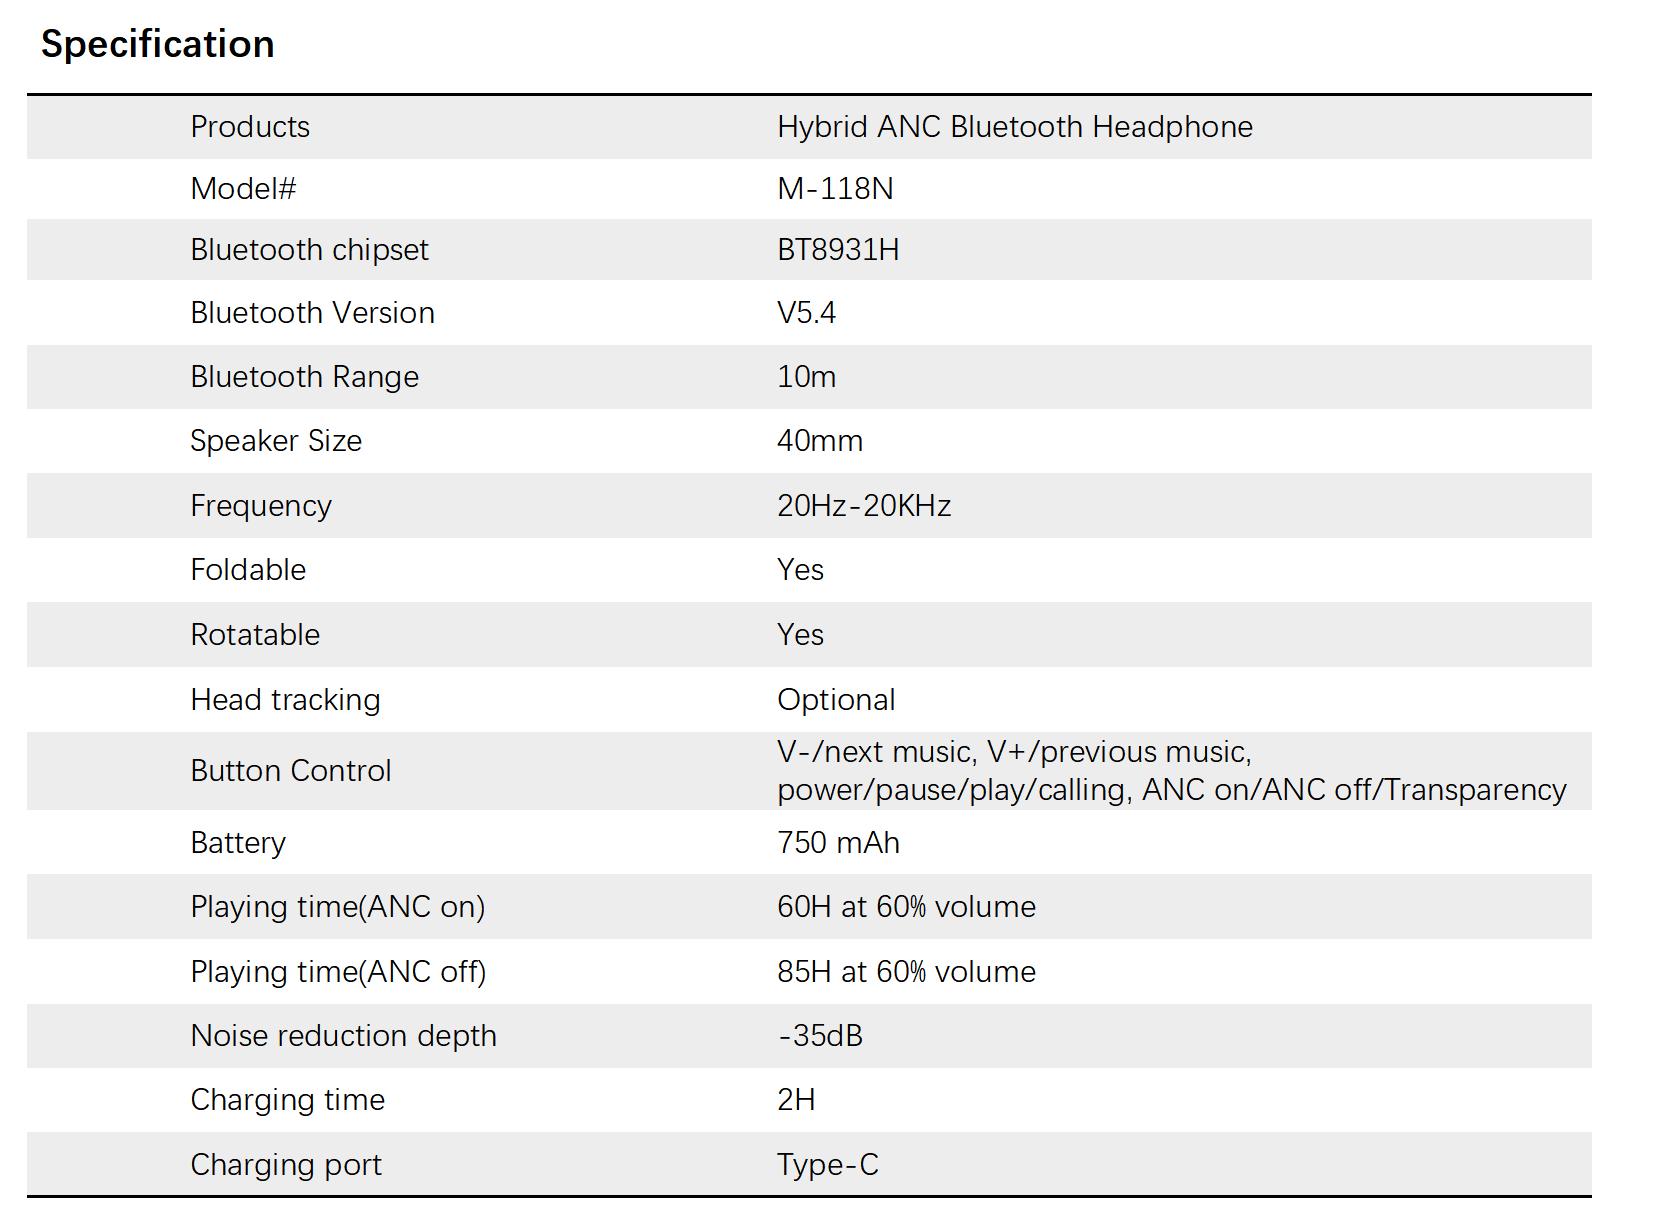The image size is (1662, 1209).
Task: Click the Optional head tracking value
Action: coord(836,700)
